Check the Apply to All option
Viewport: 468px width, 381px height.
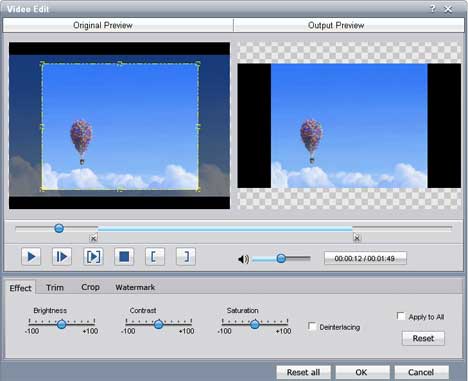[401, 316]
